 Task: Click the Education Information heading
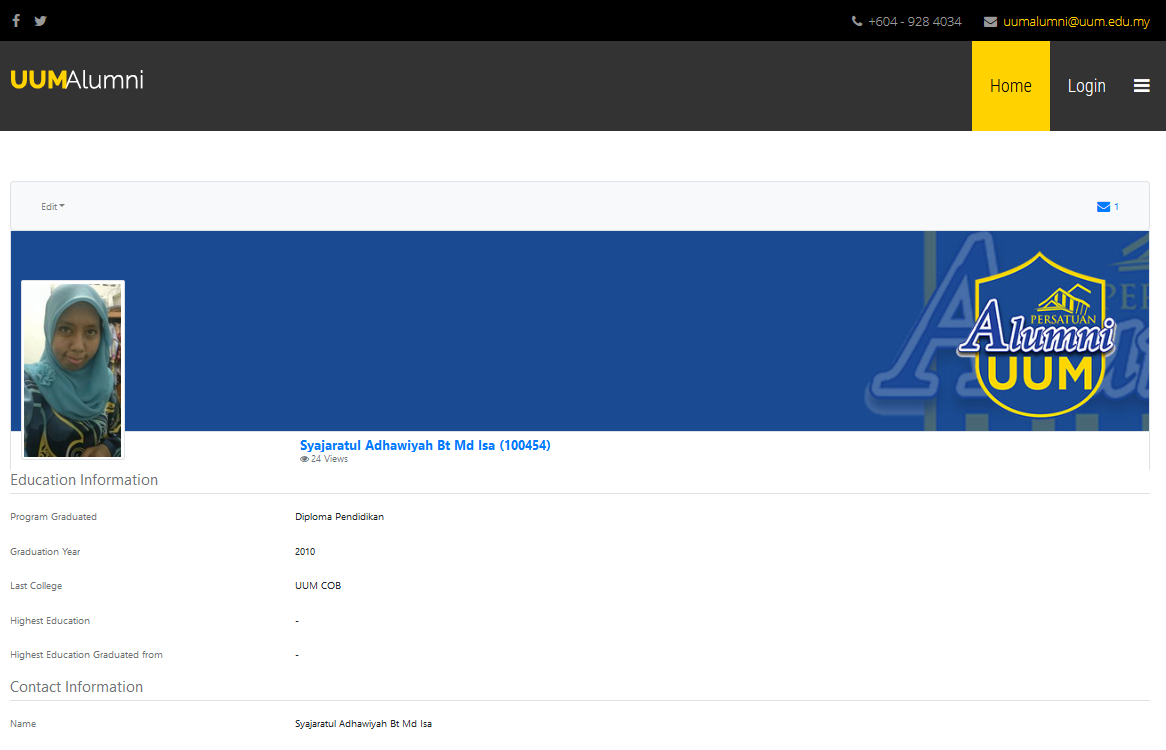(84, 480)
